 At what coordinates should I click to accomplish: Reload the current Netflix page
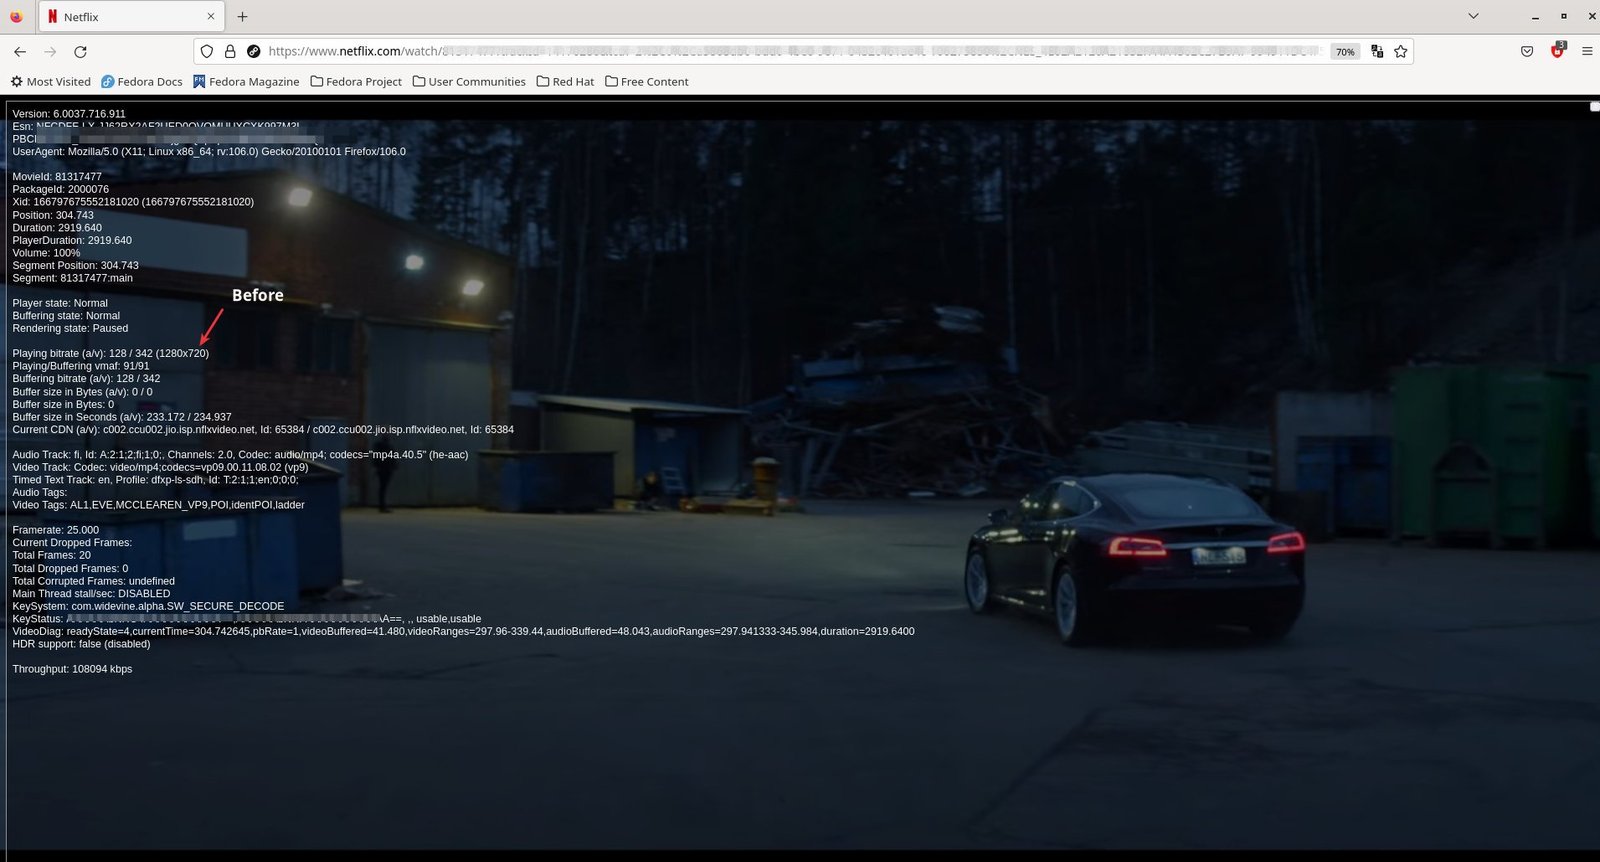(81, 51)
